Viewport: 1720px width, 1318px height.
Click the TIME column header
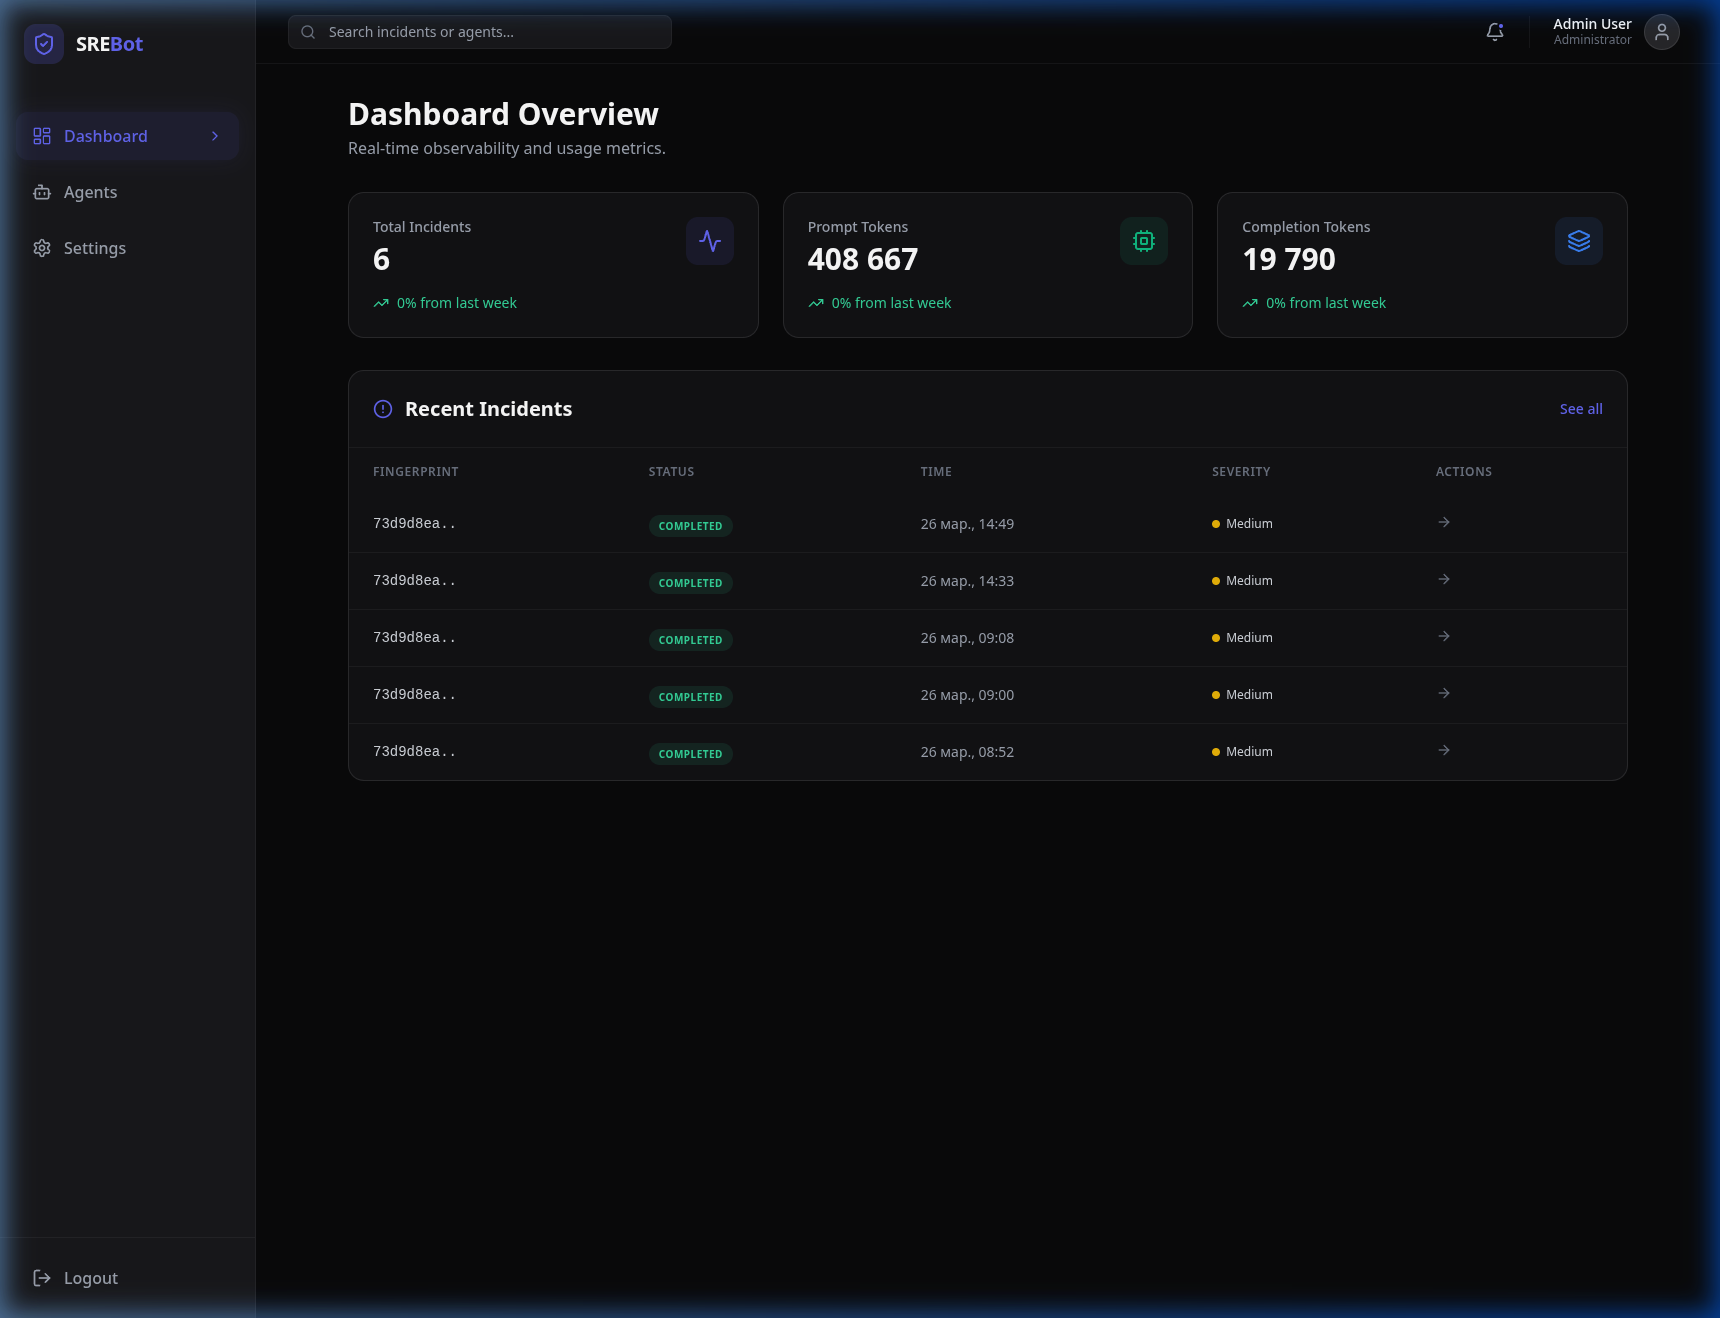[x=936, y=472]
